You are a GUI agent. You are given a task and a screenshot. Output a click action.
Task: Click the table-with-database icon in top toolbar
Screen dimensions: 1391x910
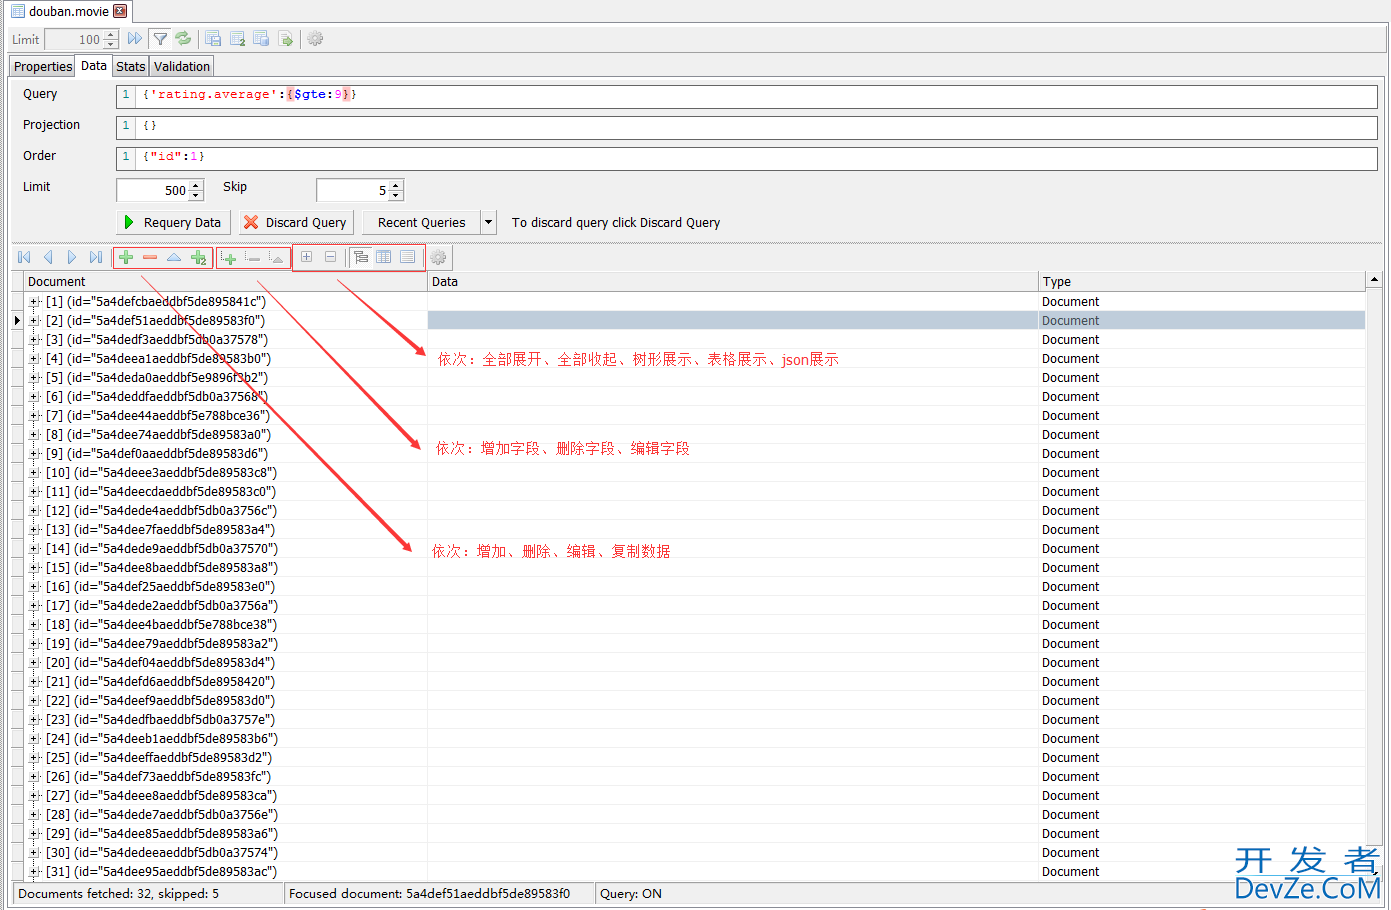click(x=261, y=39)
